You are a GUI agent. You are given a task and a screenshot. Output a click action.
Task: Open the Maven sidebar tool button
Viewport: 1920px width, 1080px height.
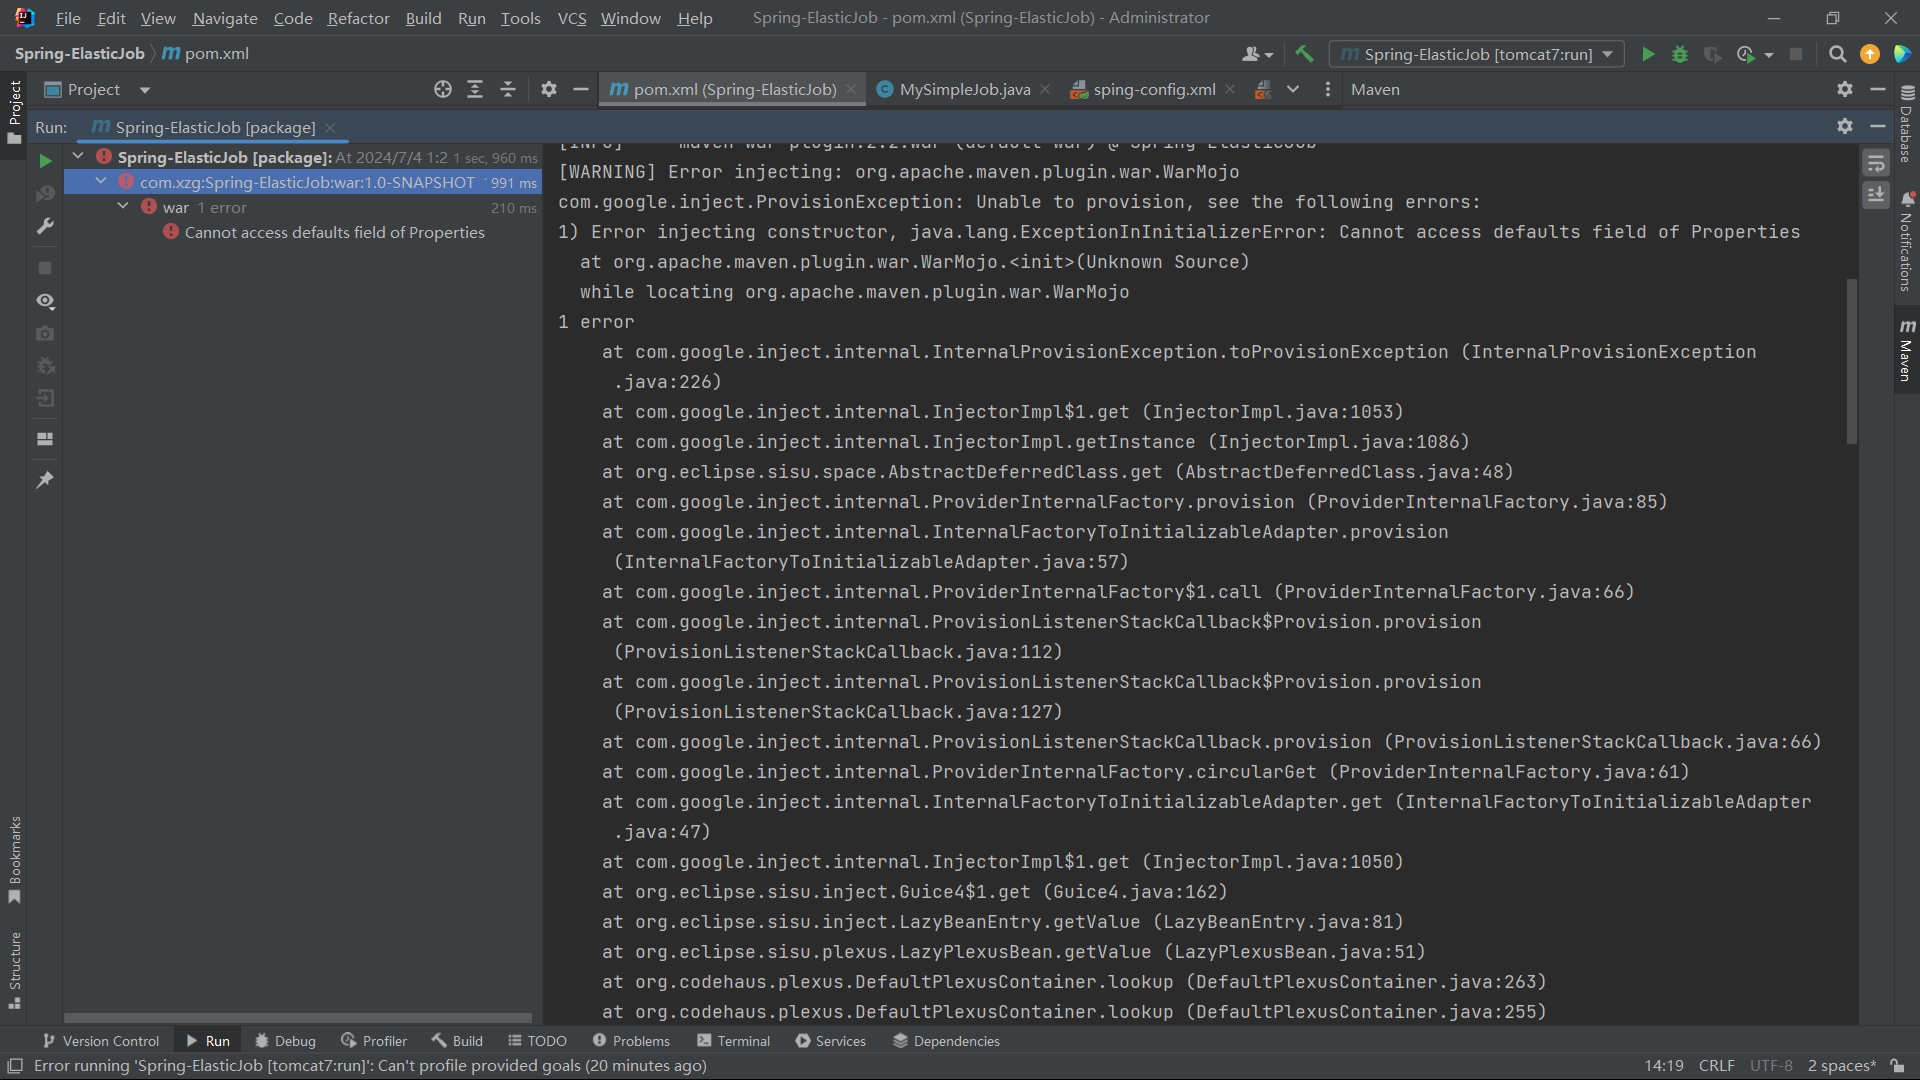click(x=1906, y=350)
